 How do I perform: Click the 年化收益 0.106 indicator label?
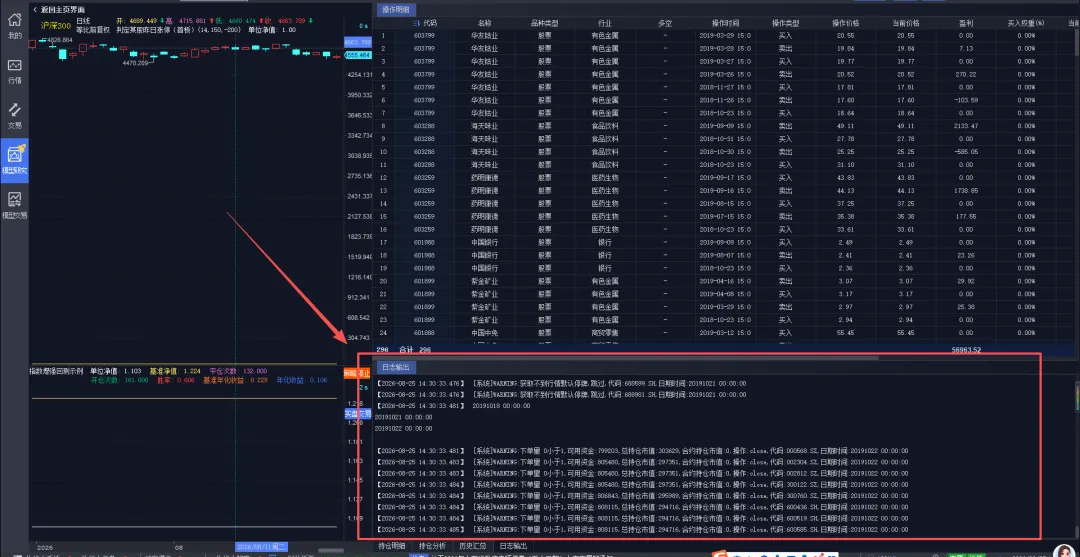point(302,379)
